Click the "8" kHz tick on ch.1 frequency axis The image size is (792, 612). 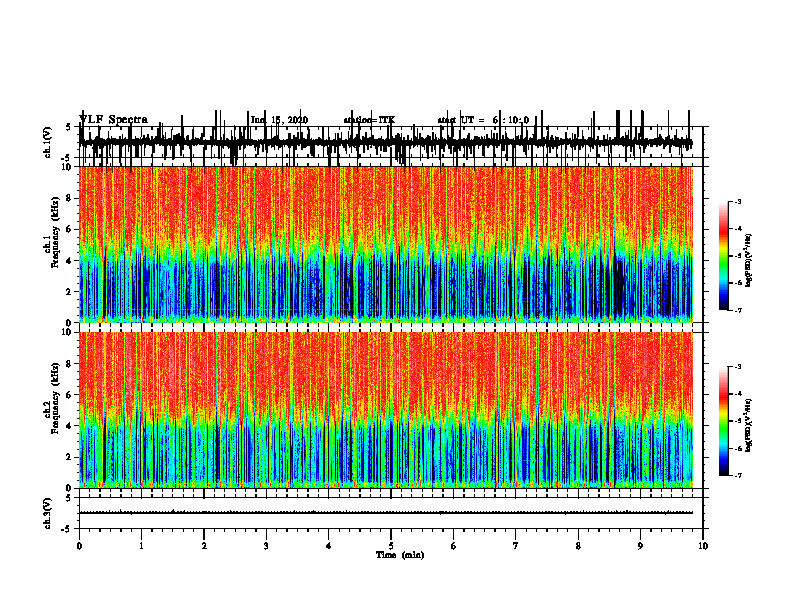[70, 198]
